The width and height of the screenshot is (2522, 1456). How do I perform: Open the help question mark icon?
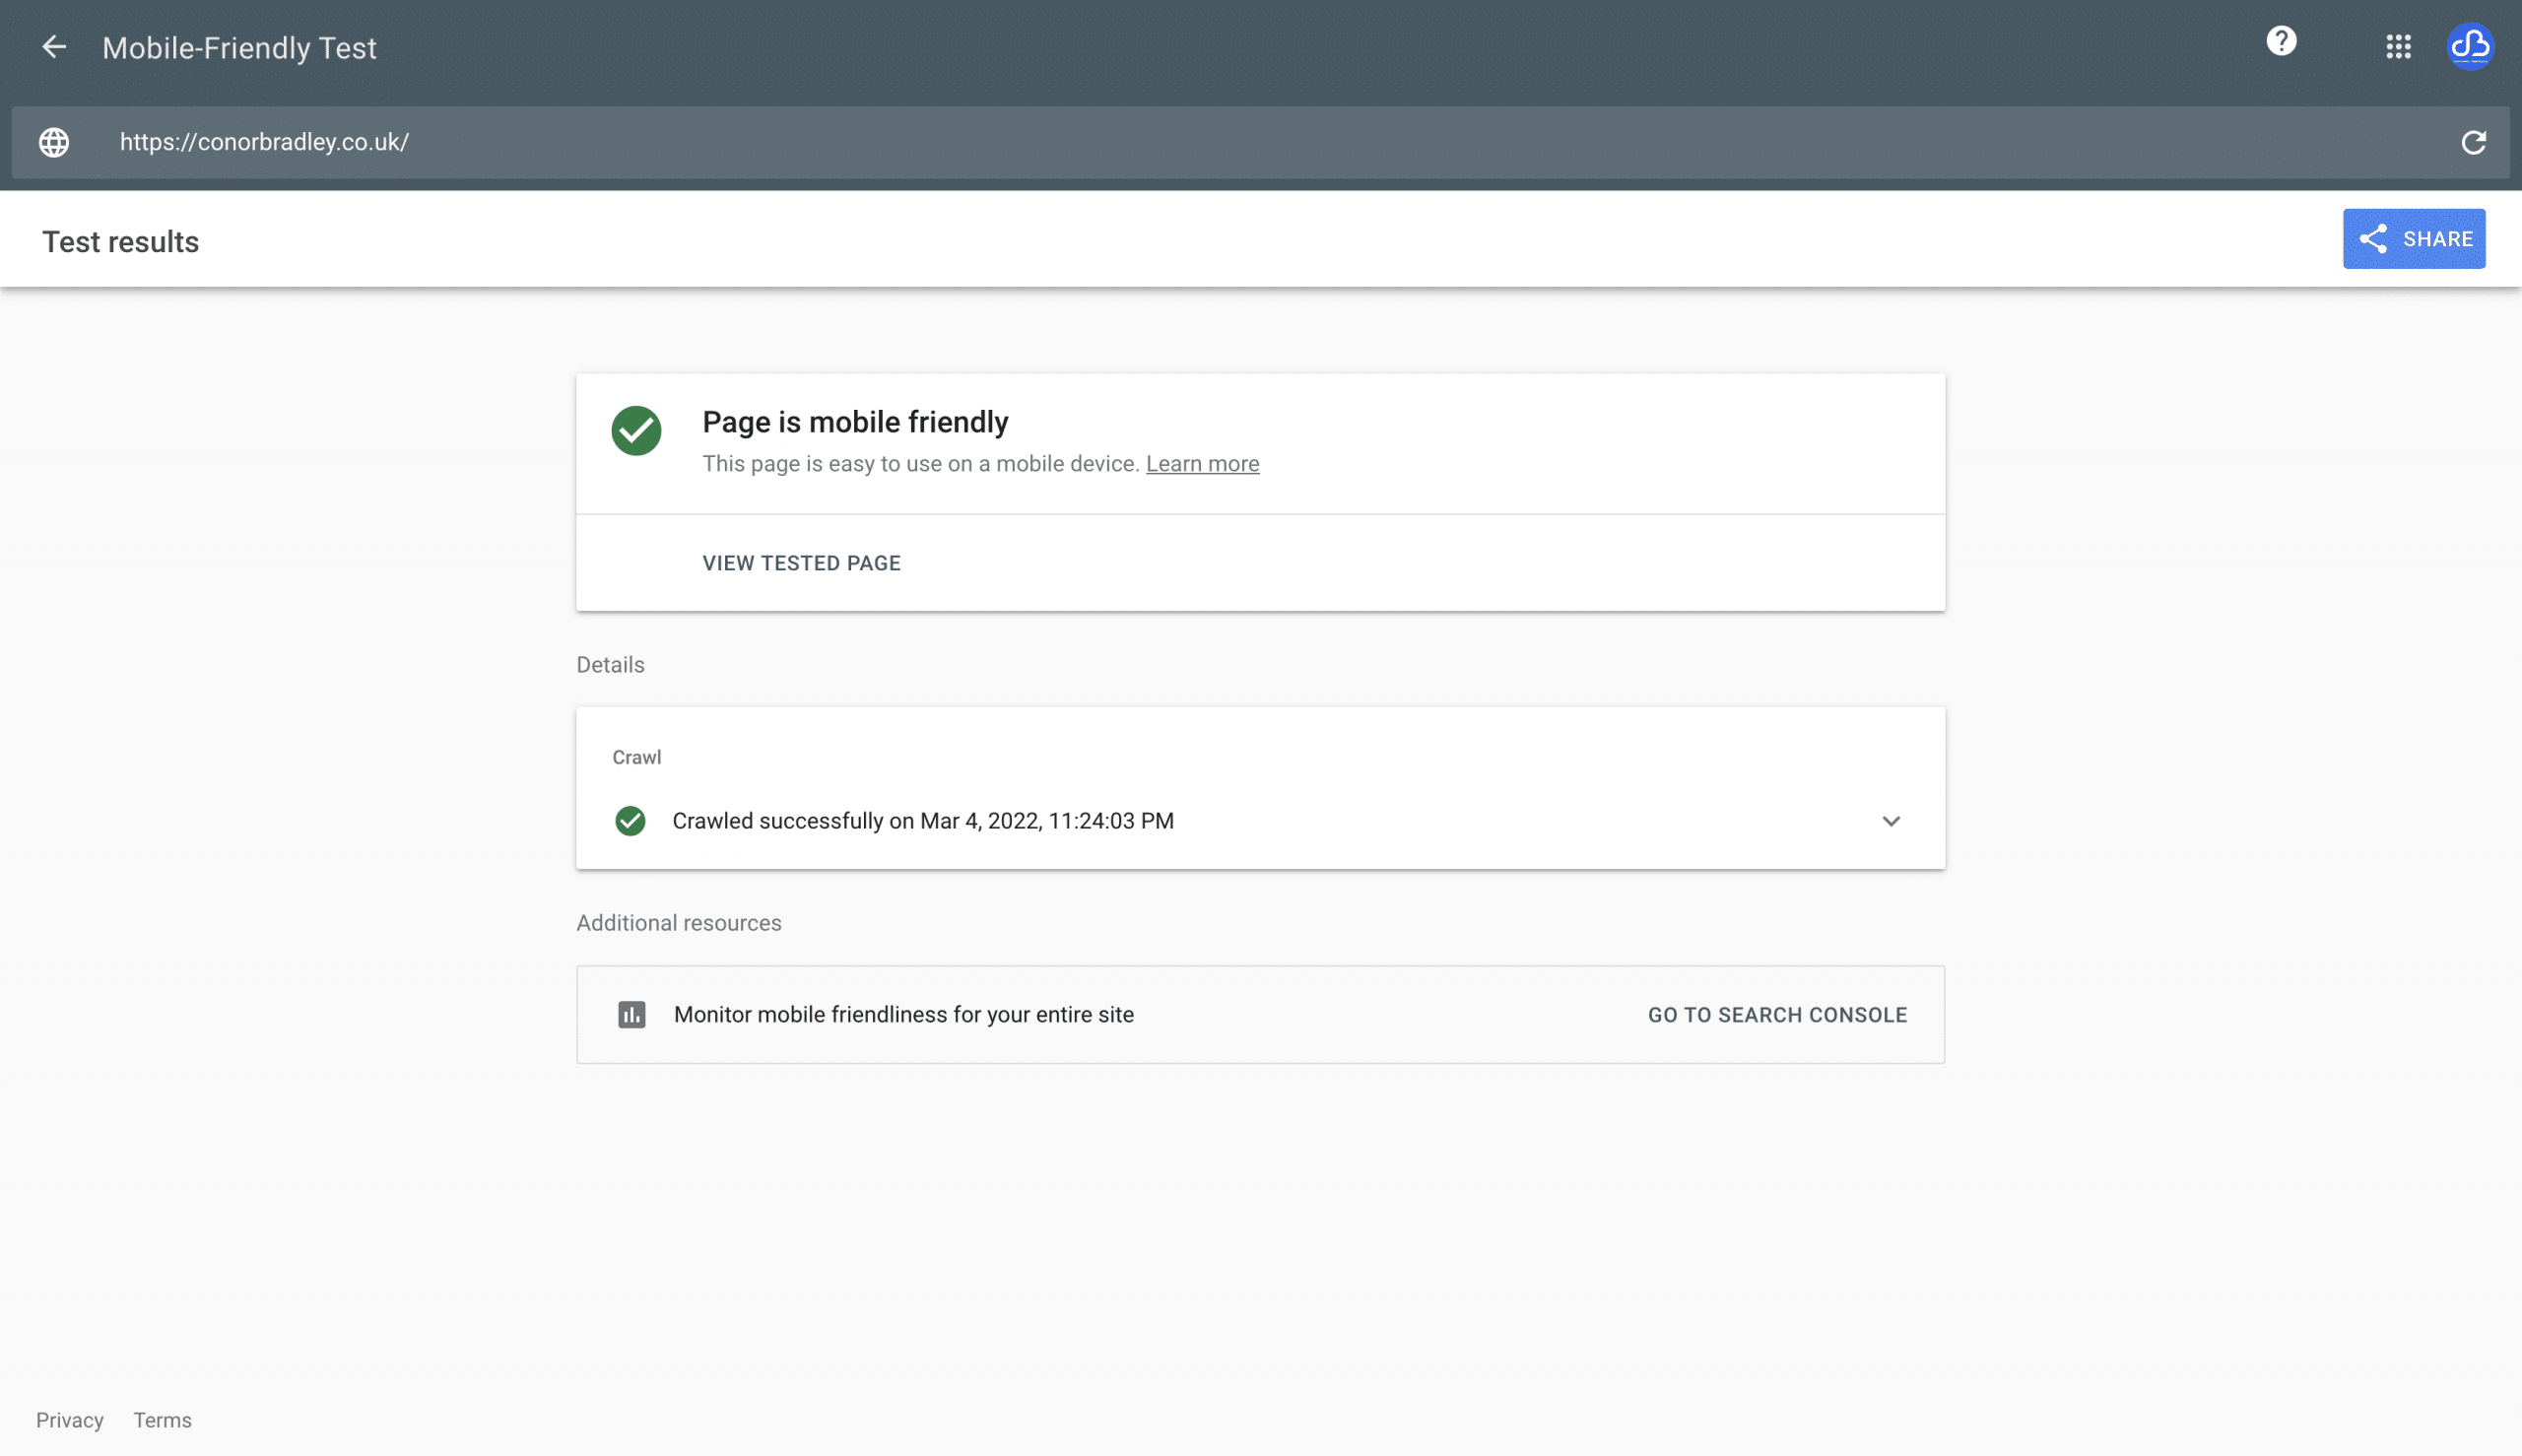coord(2281,41)
